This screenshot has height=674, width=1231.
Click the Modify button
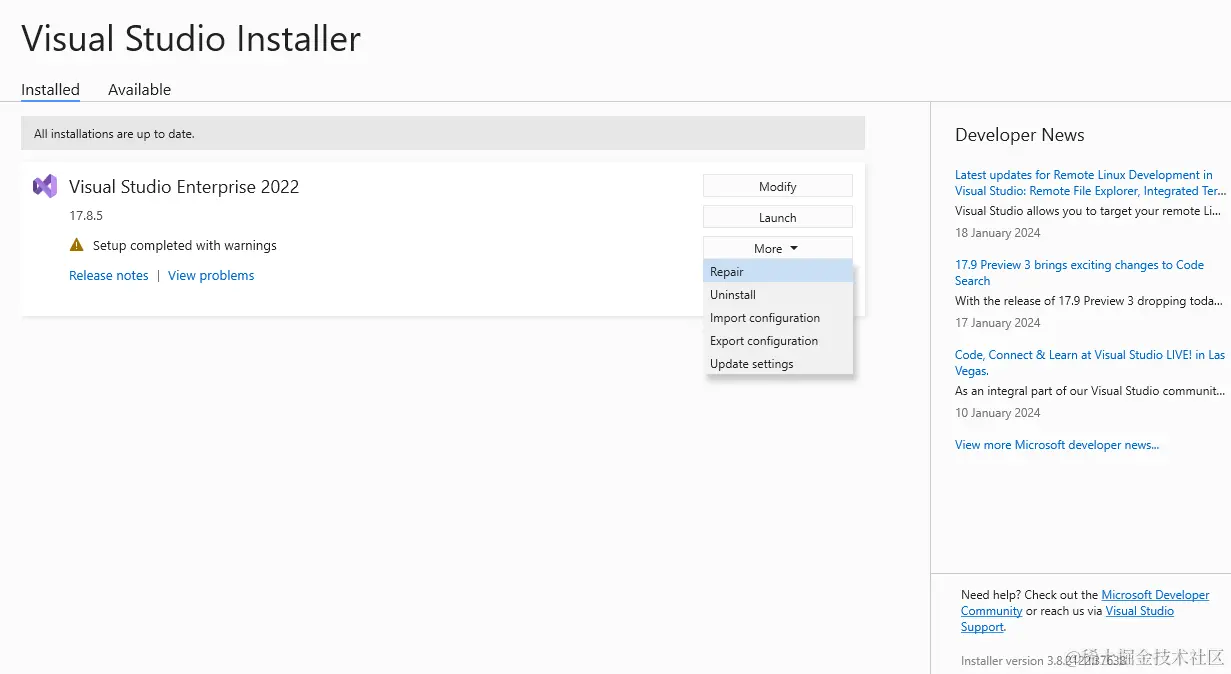coord(777,186)
